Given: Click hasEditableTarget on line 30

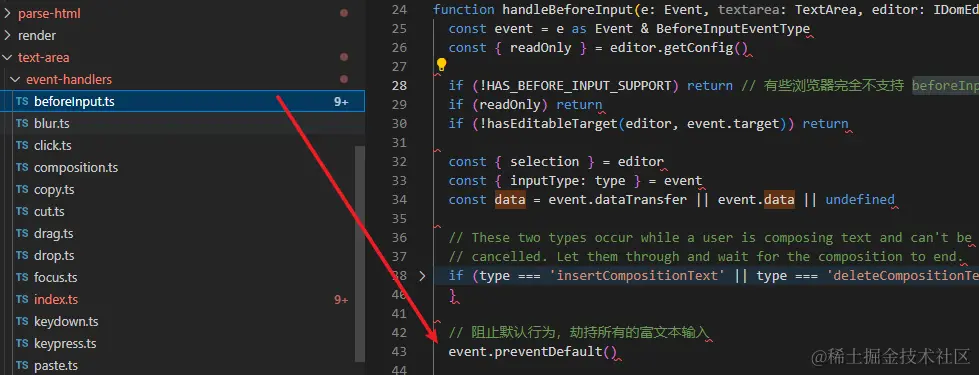Looking at the screenshot, I should tap(553, 124).
